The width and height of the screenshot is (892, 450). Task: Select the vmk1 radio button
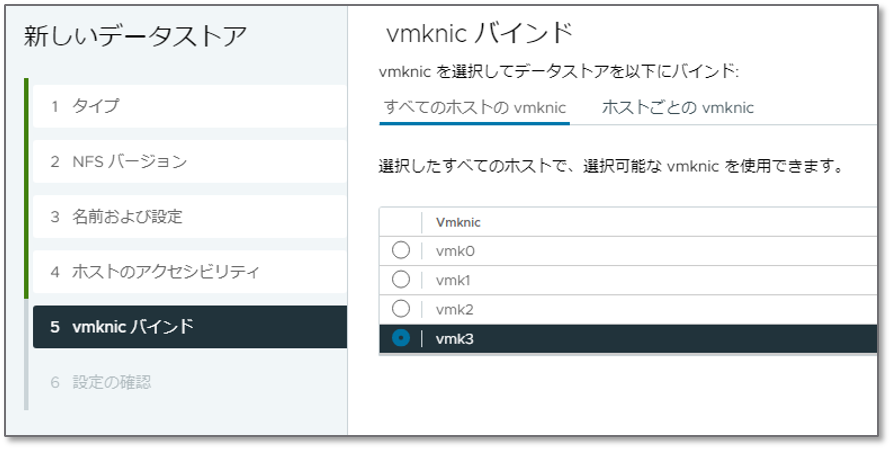401,279
